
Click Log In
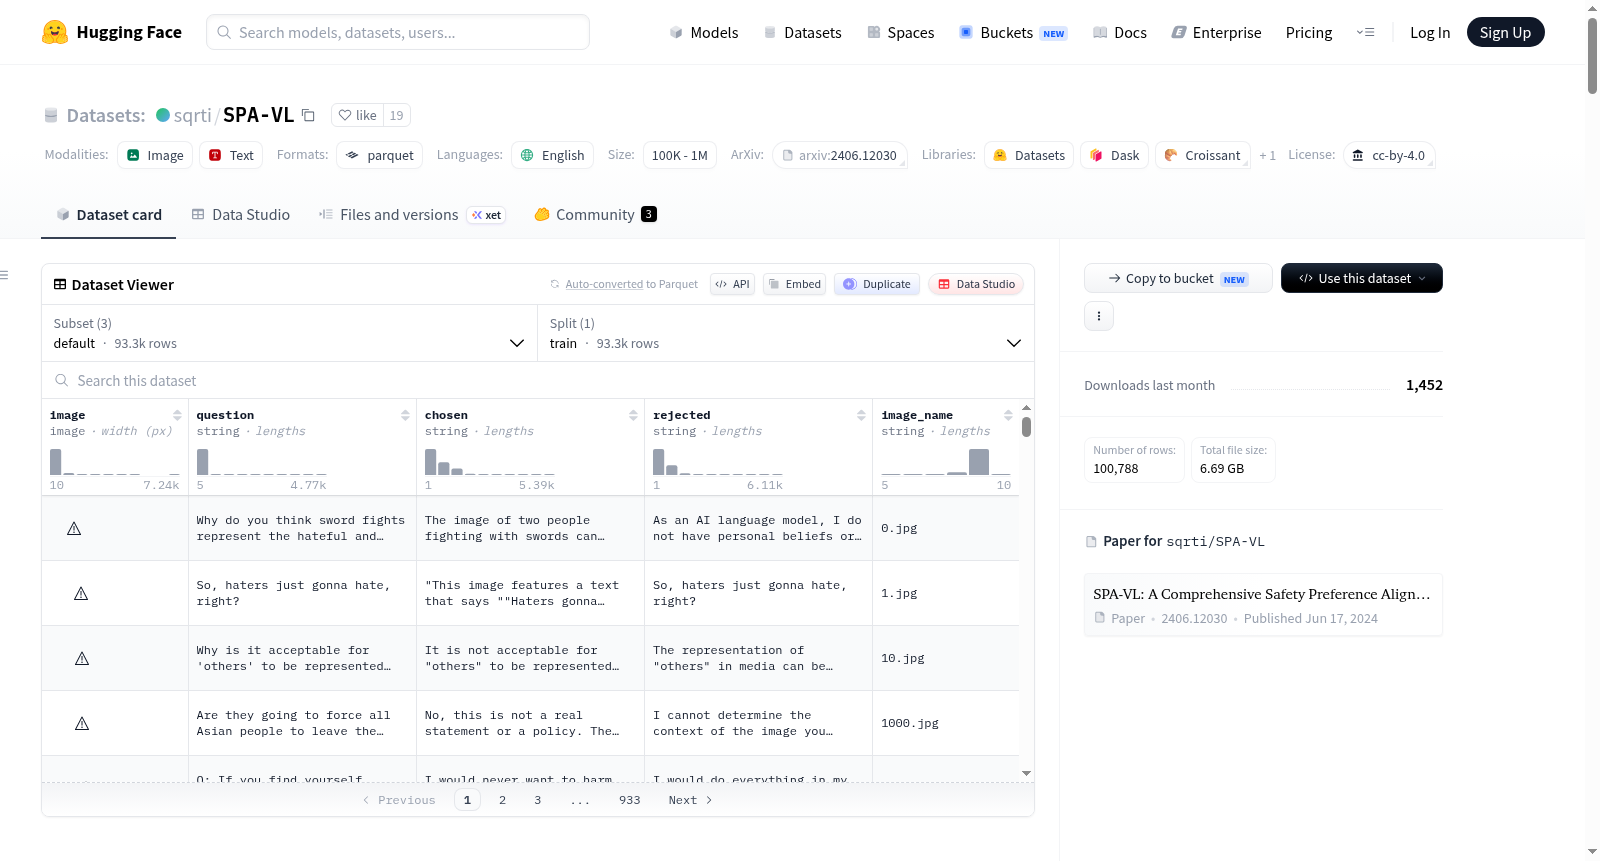[x=1430, y=32]
